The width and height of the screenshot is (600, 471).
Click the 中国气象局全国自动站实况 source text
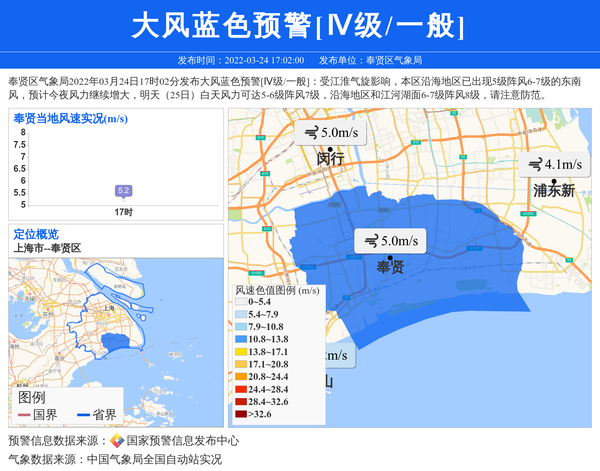154,459
